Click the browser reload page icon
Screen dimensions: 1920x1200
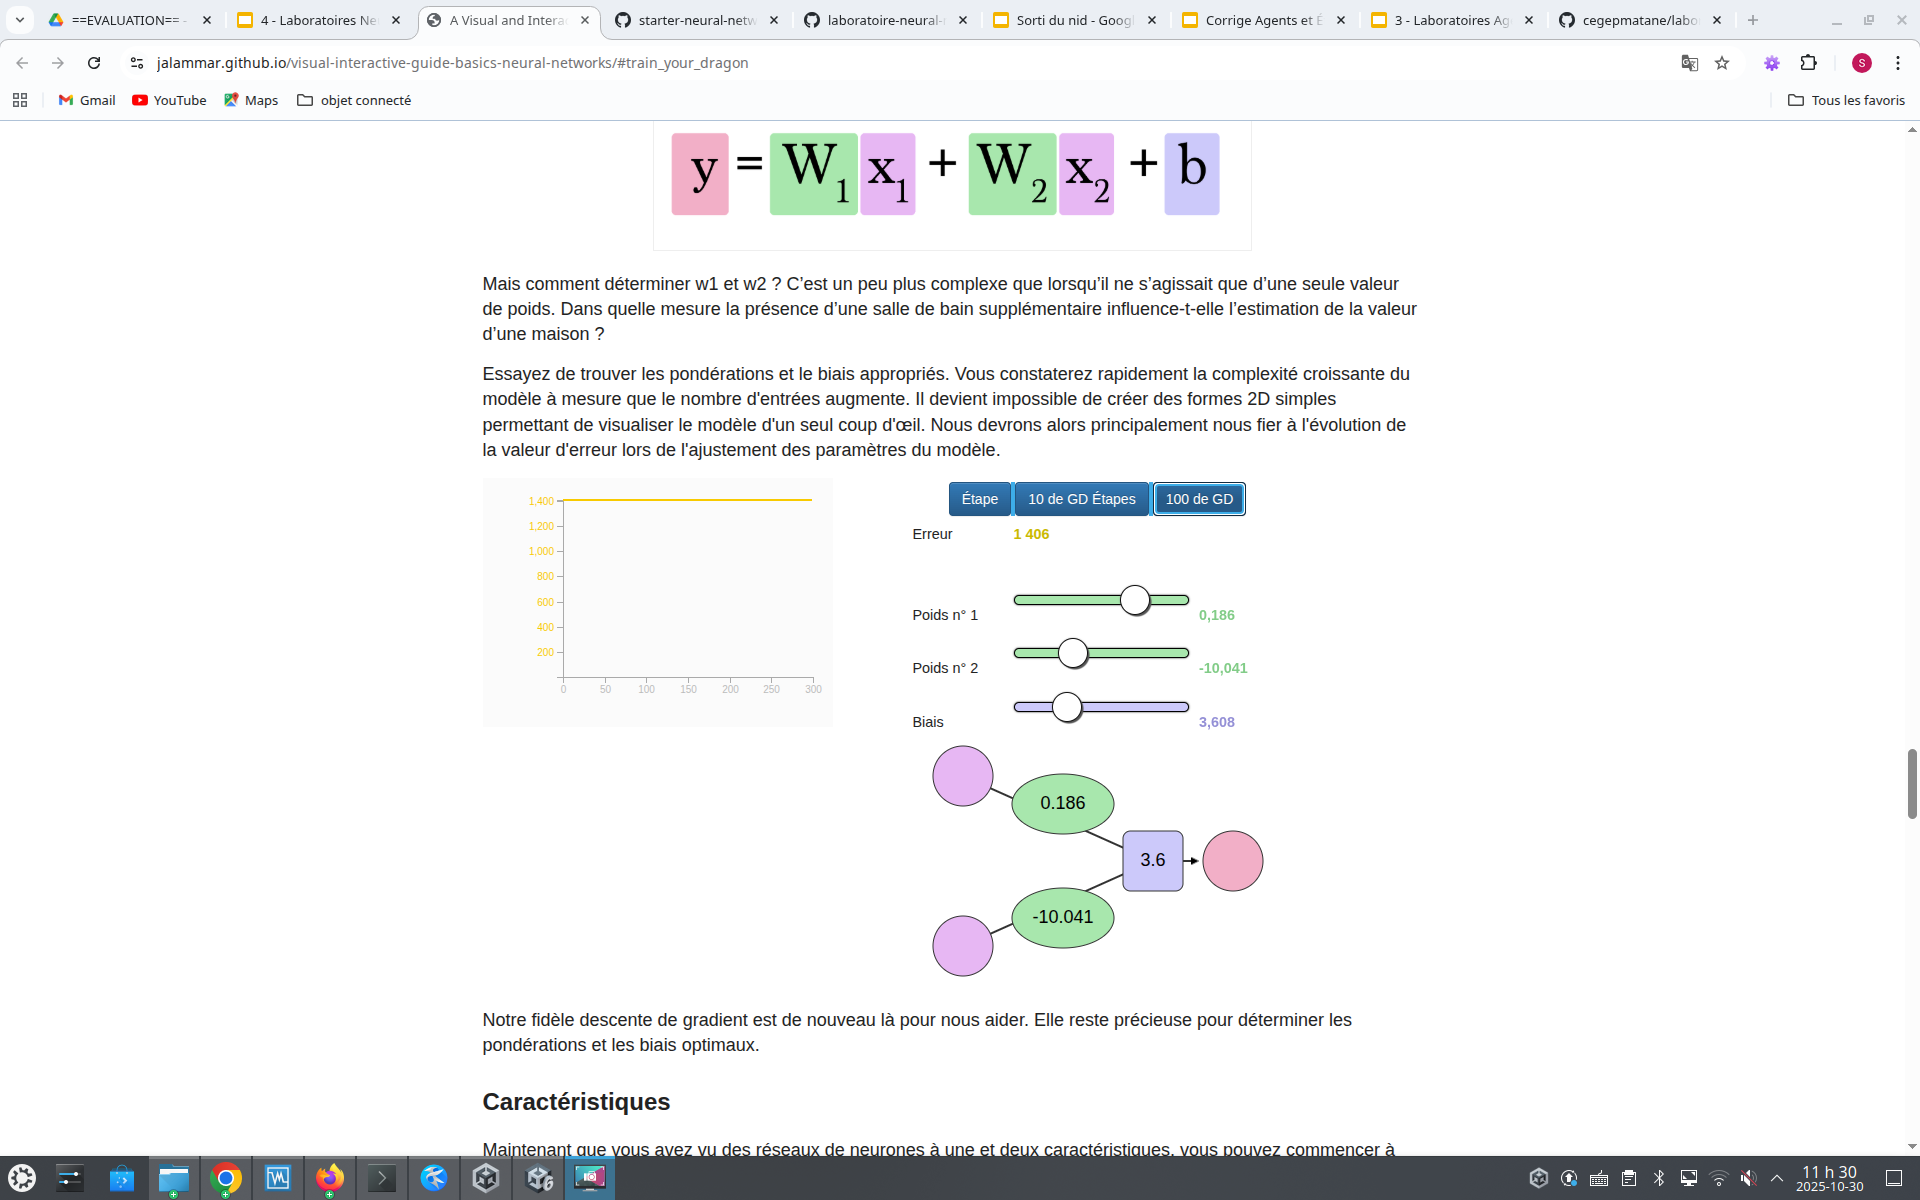[94, 63]
